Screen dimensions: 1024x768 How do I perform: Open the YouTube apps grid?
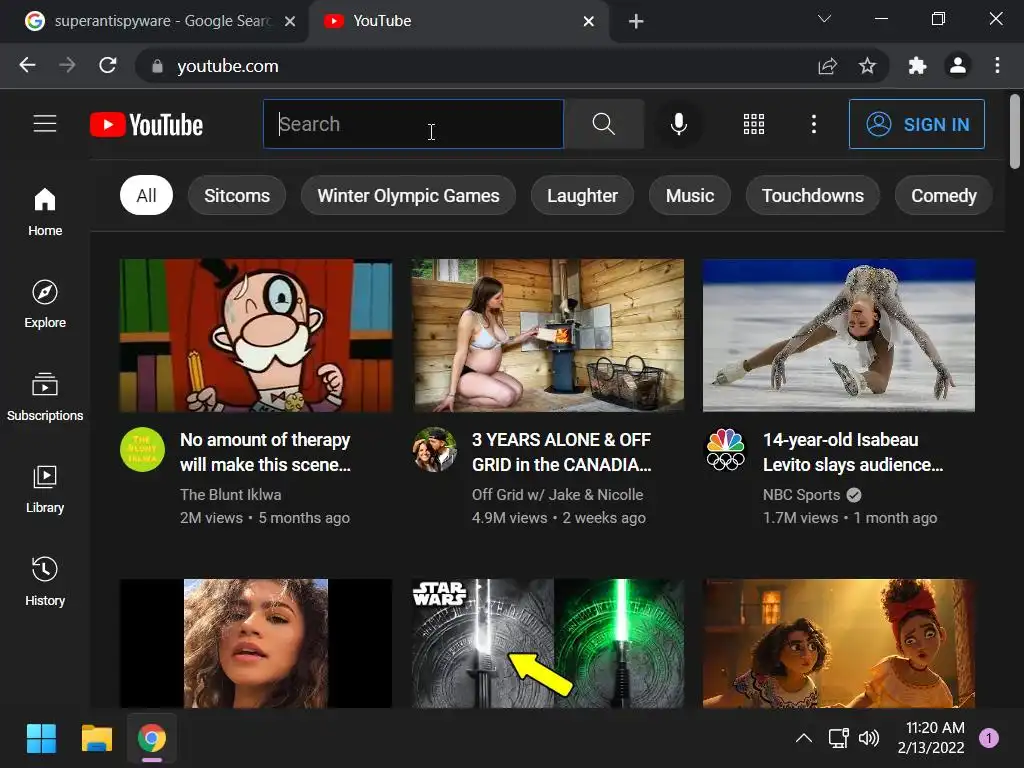754,124
